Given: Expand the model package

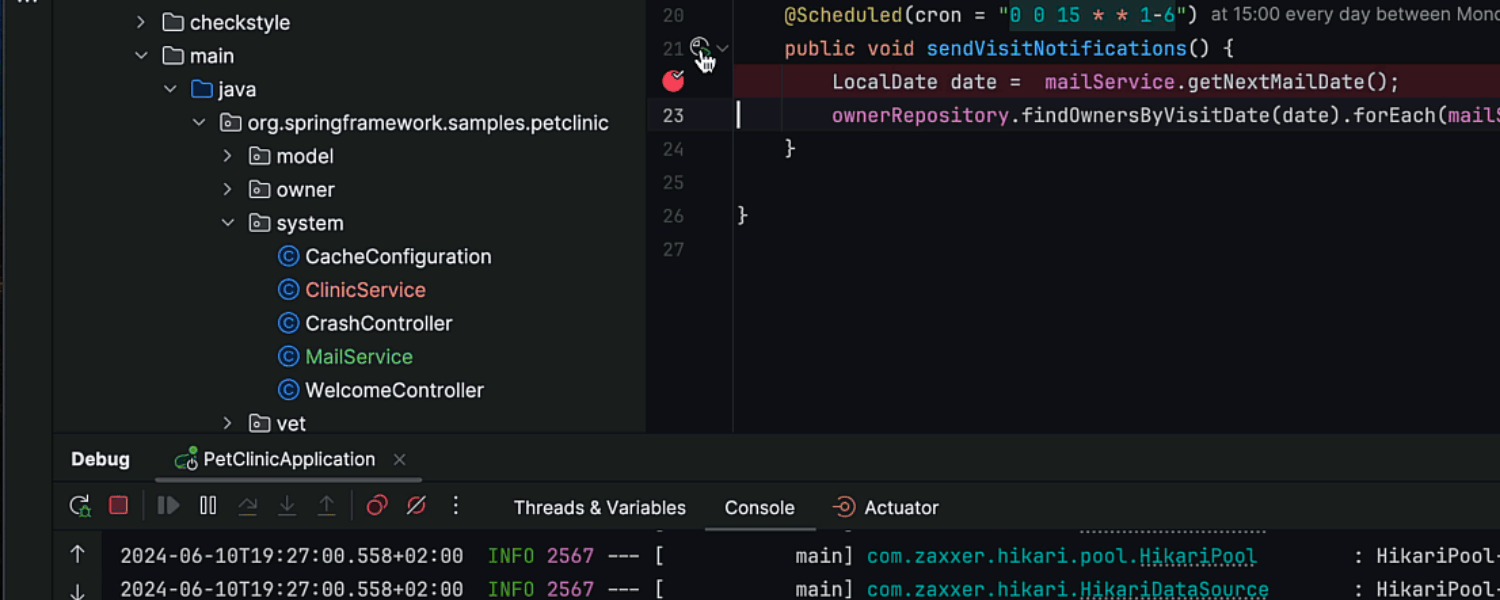Looking at the screenshot, I should click(228, 156).
